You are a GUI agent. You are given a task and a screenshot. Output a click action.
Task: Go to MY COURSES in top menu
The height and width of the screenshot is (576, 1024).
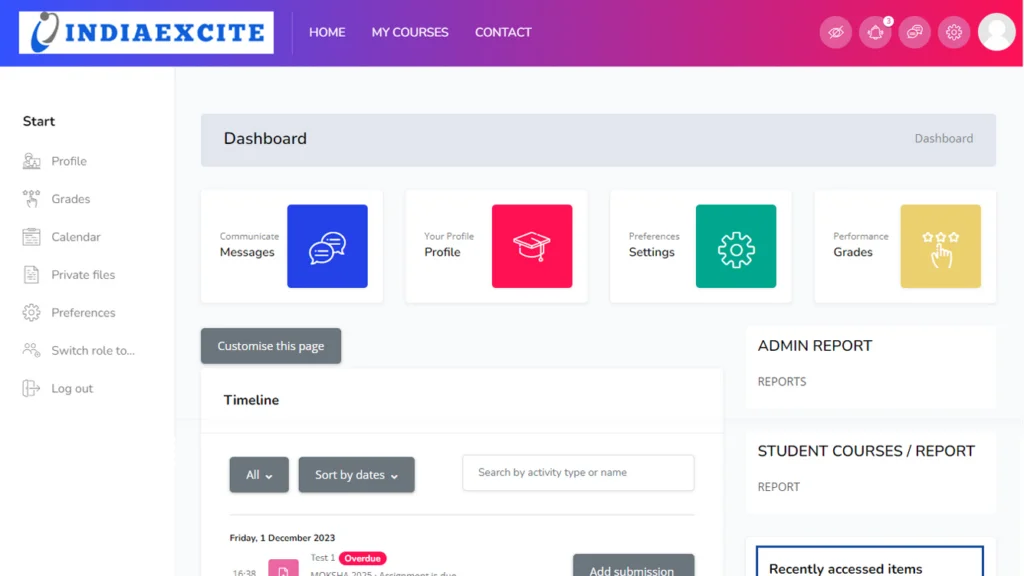[x=410, y=32]
